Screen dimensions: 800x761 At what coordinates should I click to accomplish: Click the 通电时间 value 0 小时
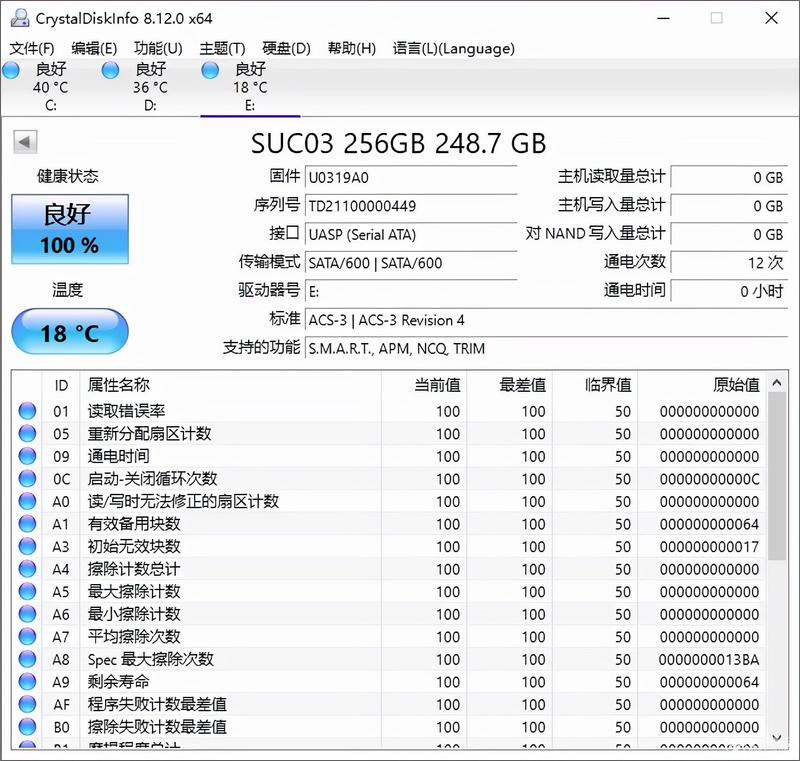[730, 291]
